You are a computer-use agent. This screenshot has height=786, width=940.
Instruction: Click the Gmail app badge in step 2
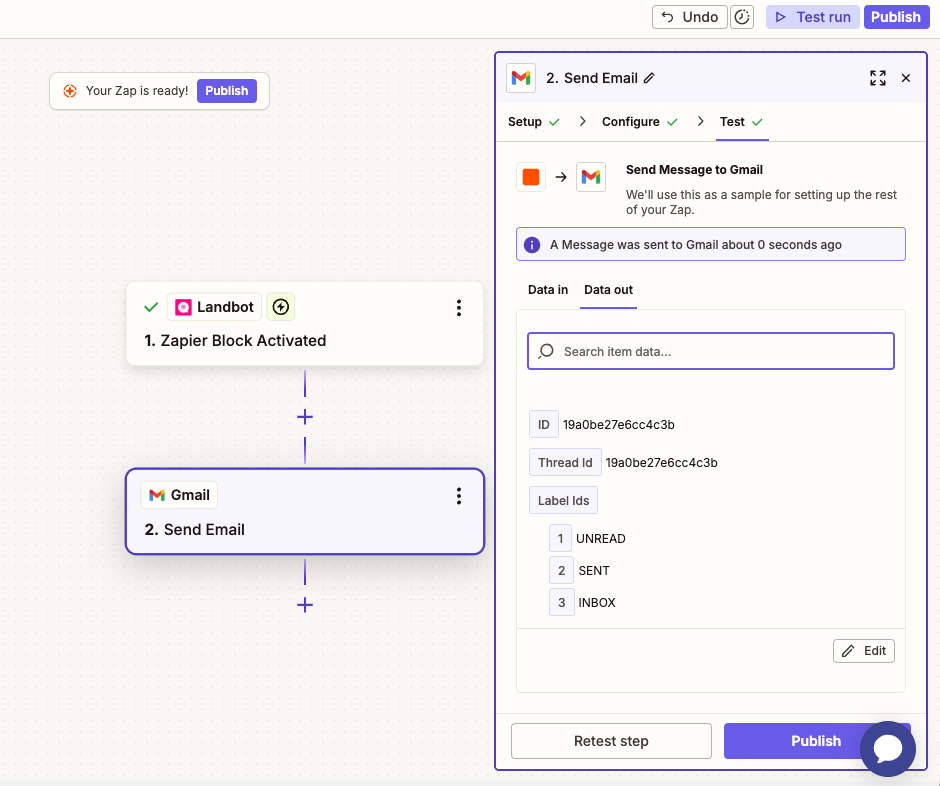pyautogui.click(x=179, y=495)
